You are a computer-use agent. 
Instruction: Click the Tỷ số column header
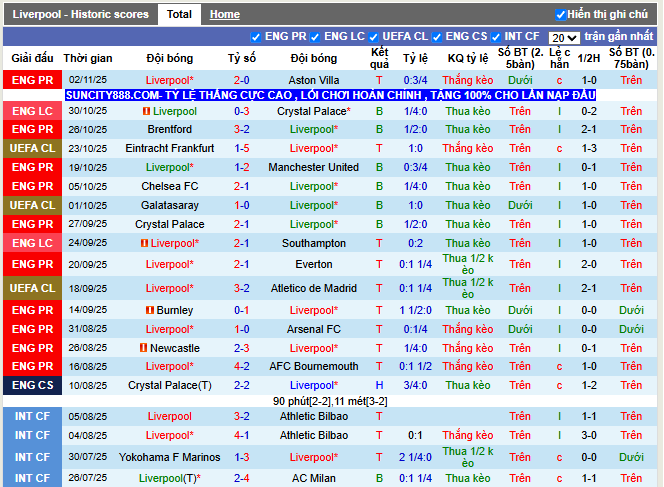[242, 58]
